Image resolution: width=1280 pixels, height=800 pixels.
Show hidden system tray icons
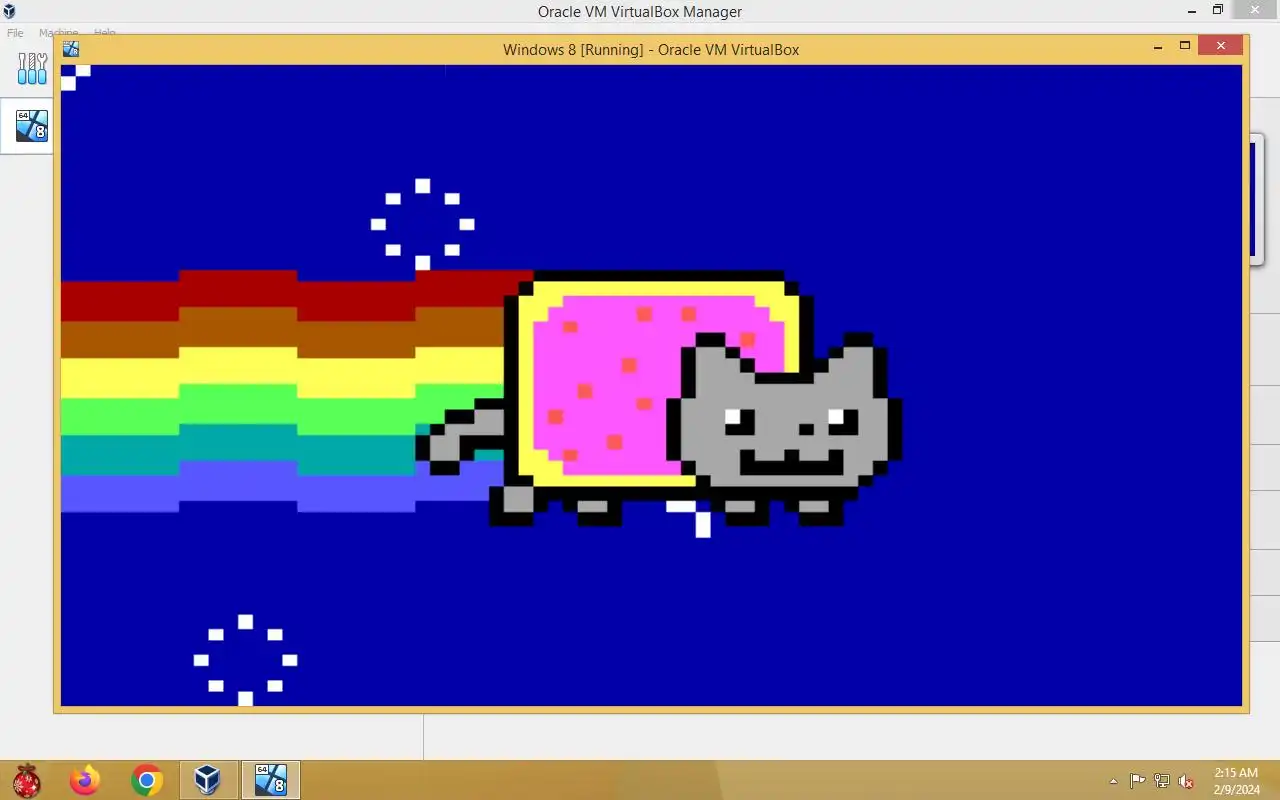click(1114, 781)
